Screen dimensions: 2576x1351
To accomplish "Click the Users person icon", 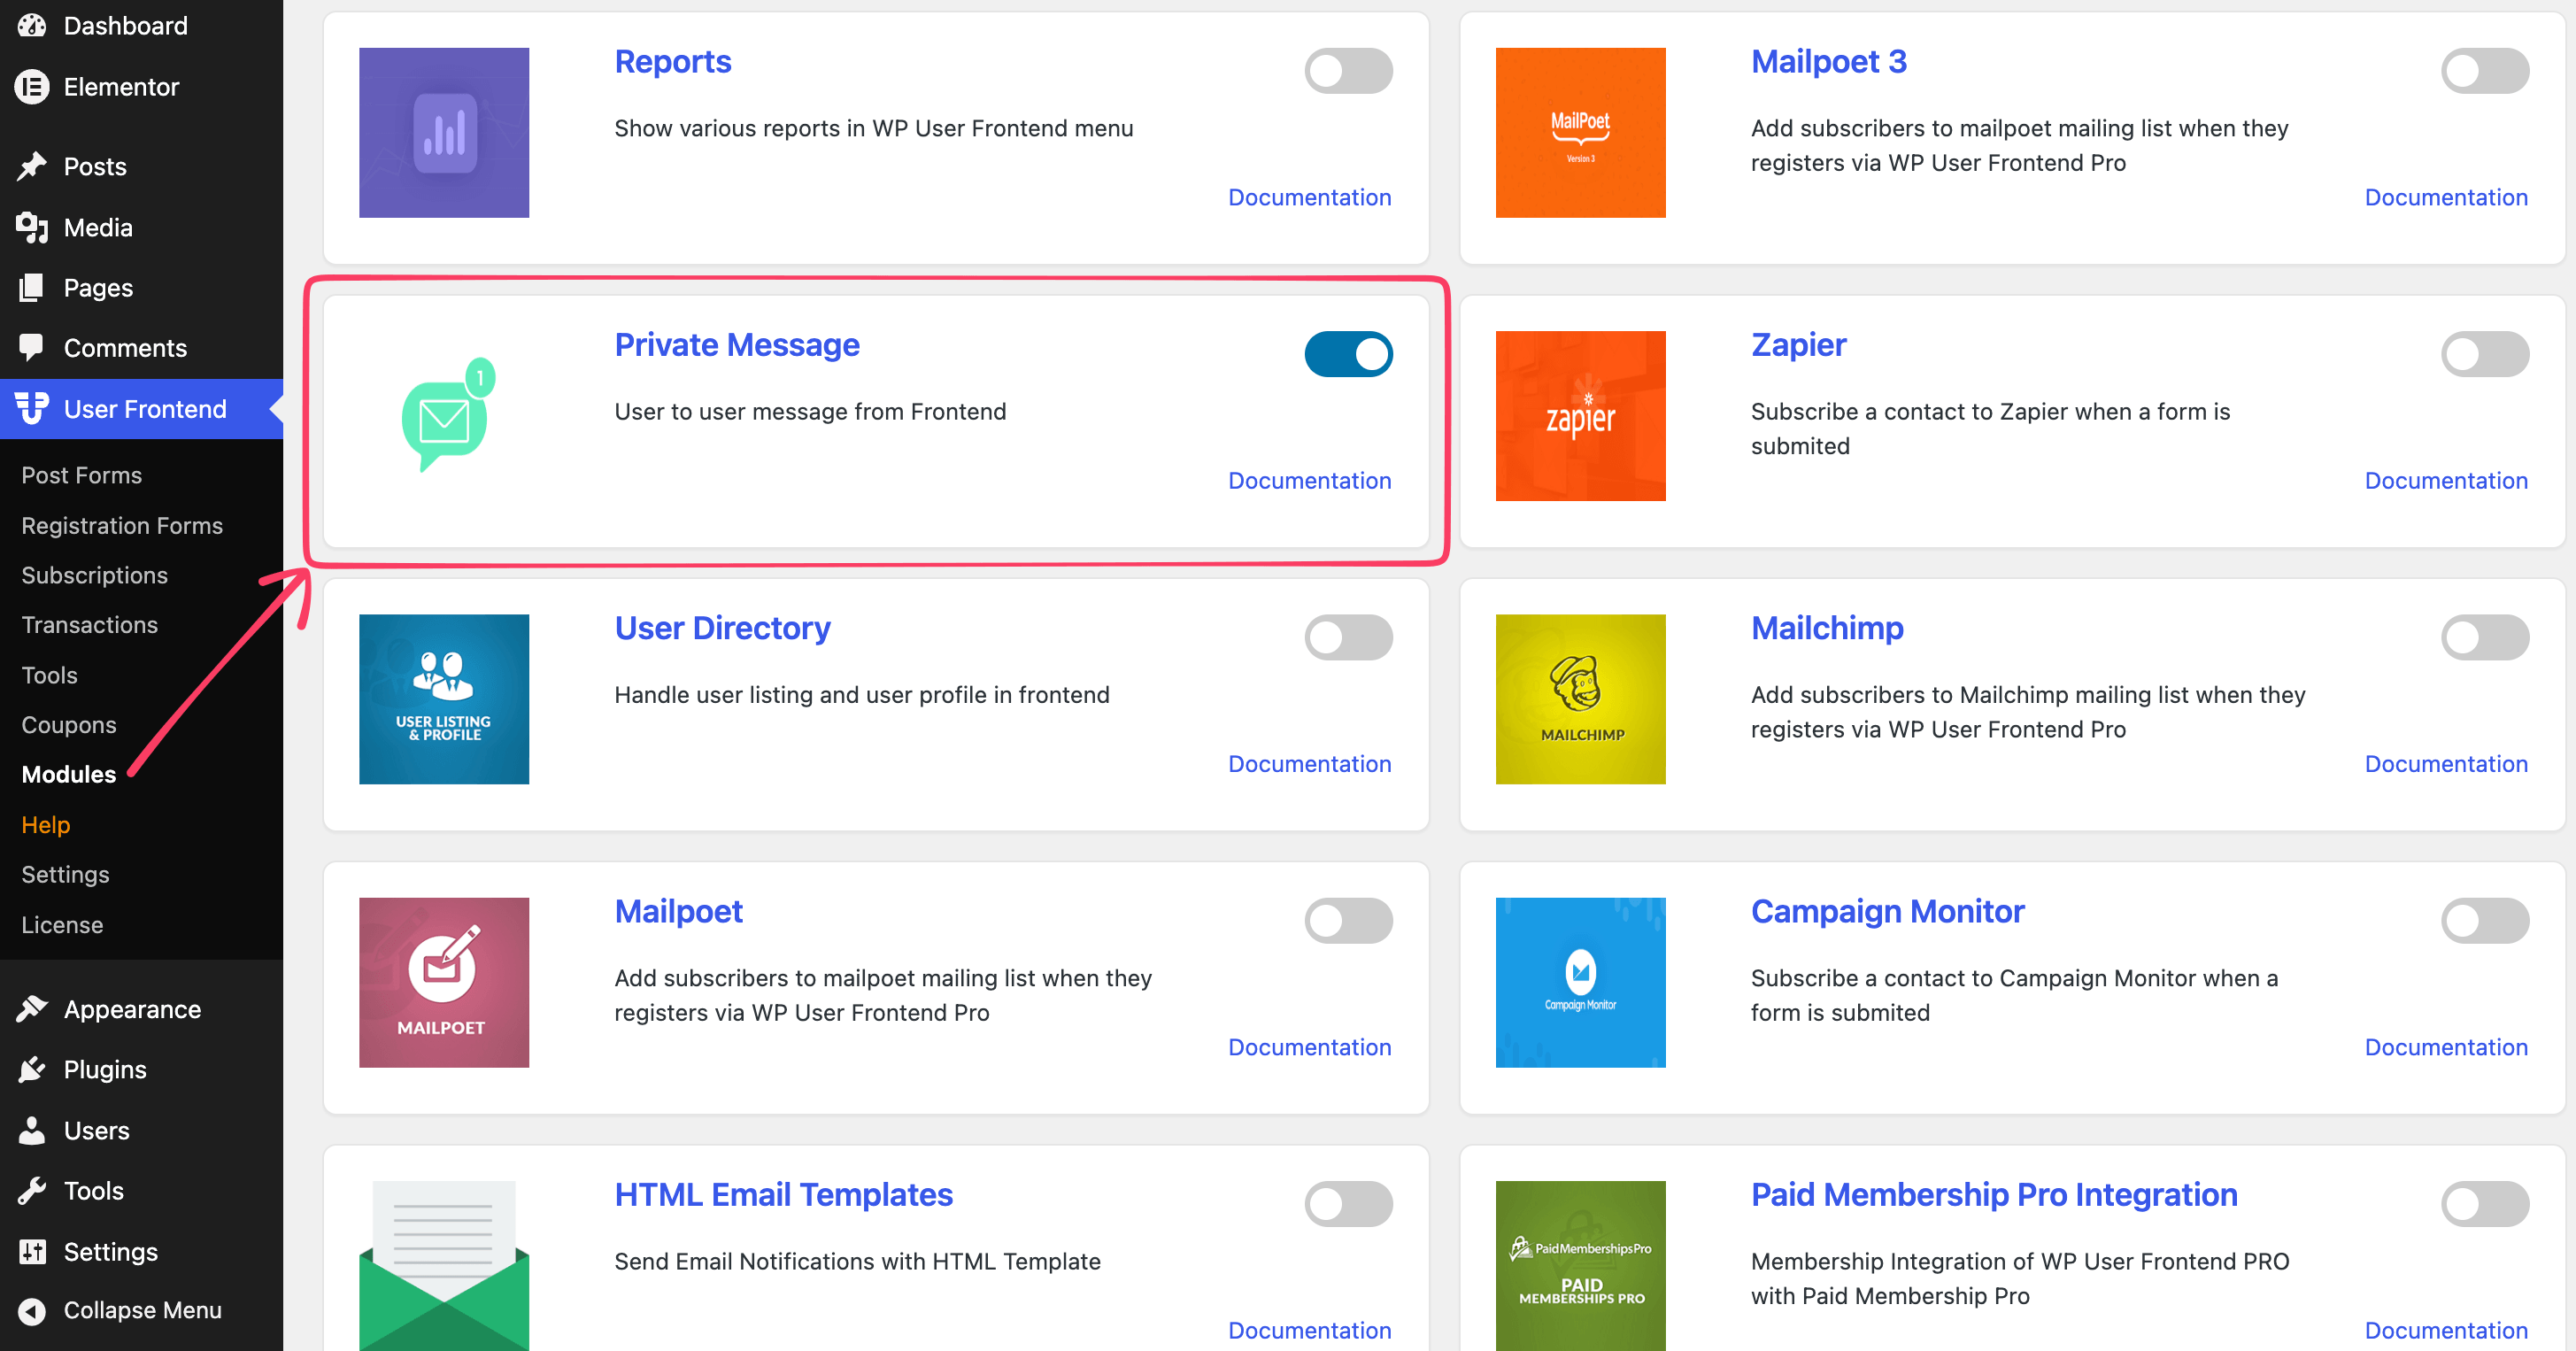I will 32,1130.
